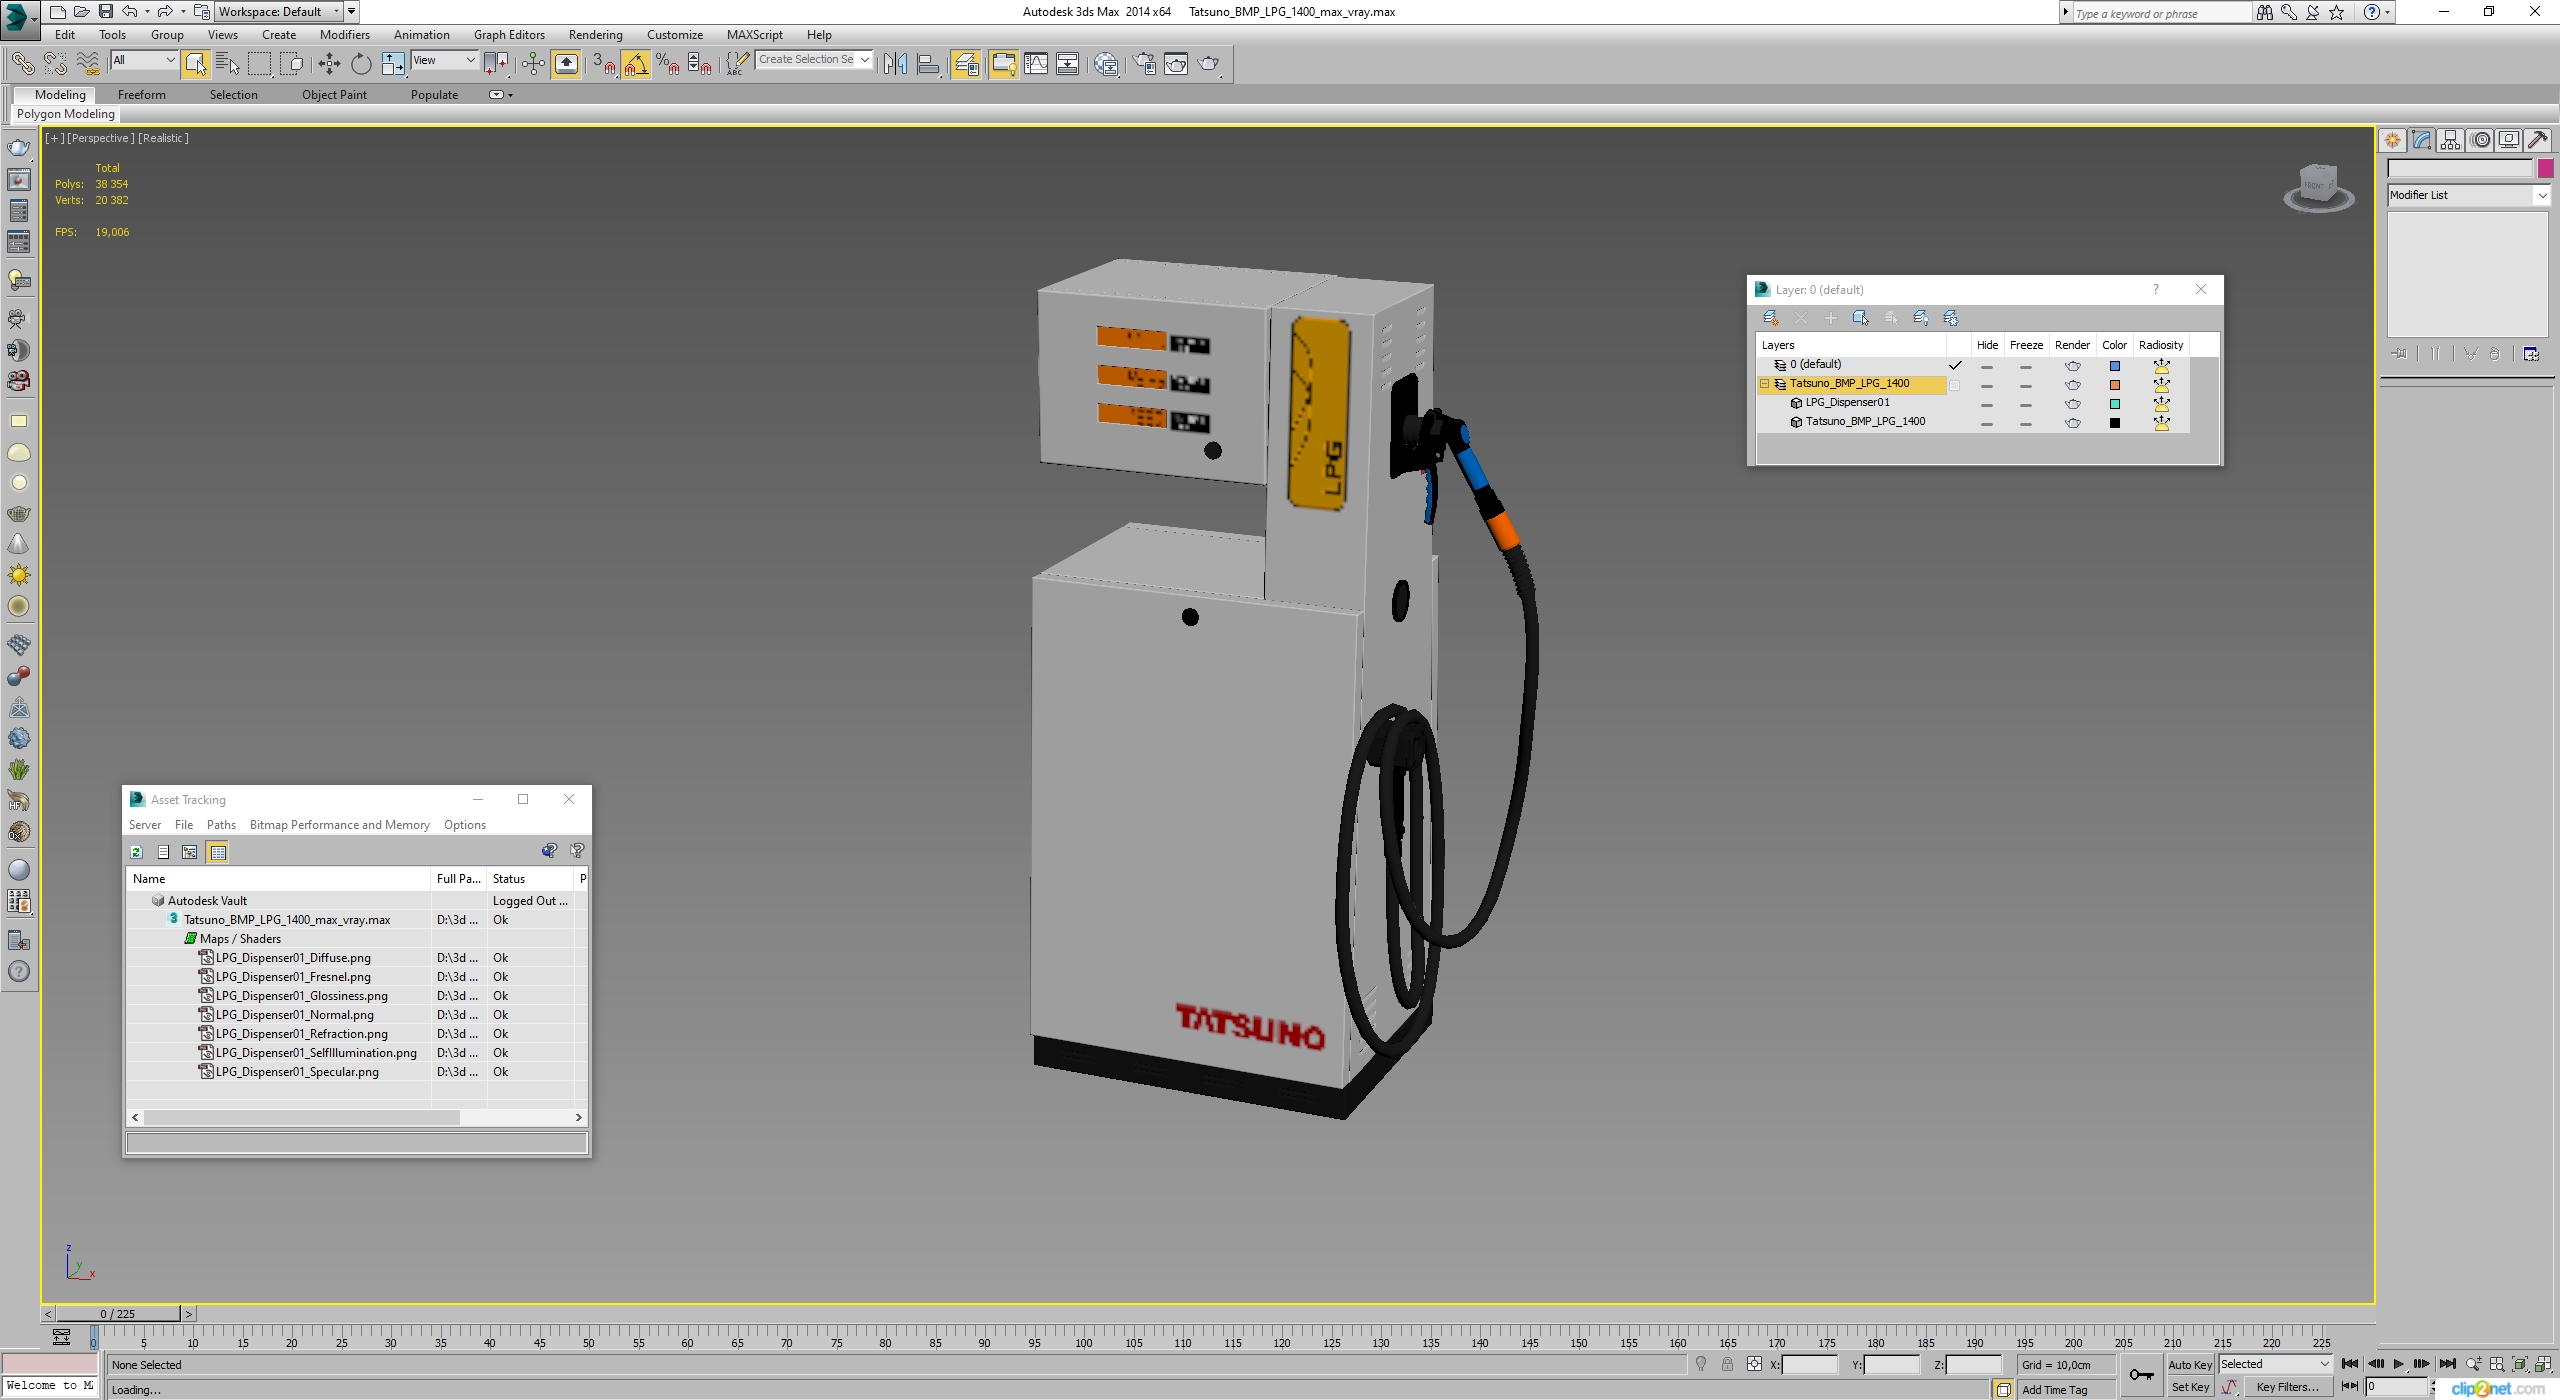The height and width of the screenshot is (1400, 2560).
Task: Click the Mirror tool icon
Action: (896, 64)
